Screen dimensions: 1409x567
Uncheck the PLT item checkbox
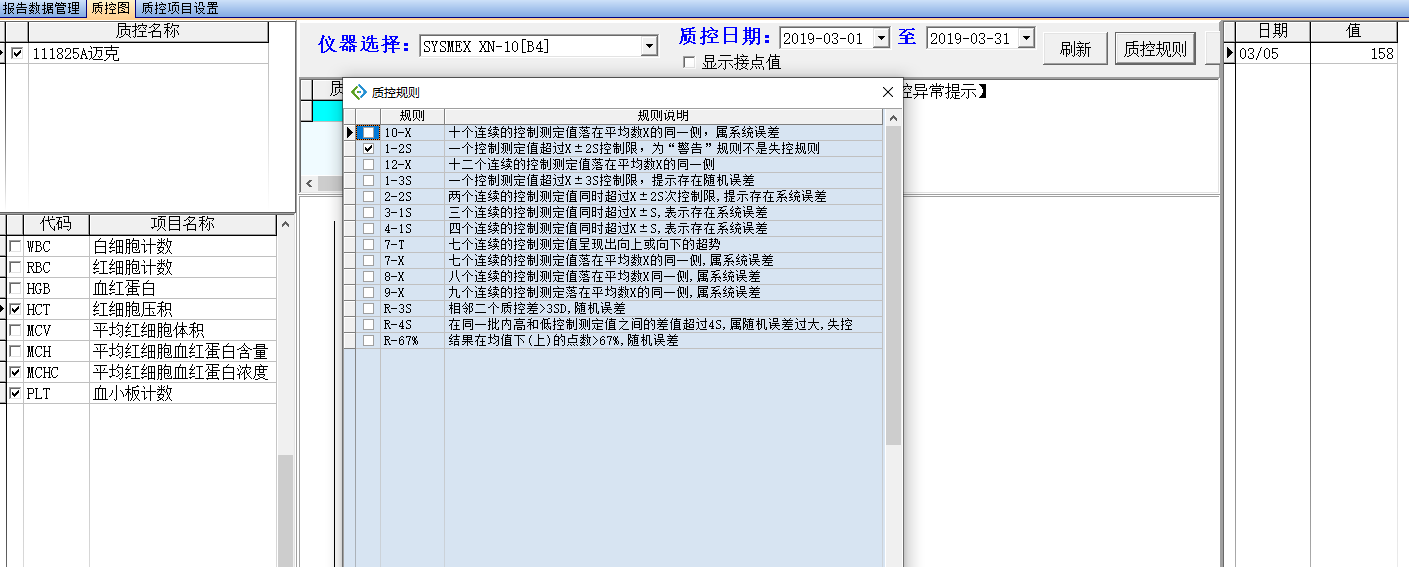point(15,393)
